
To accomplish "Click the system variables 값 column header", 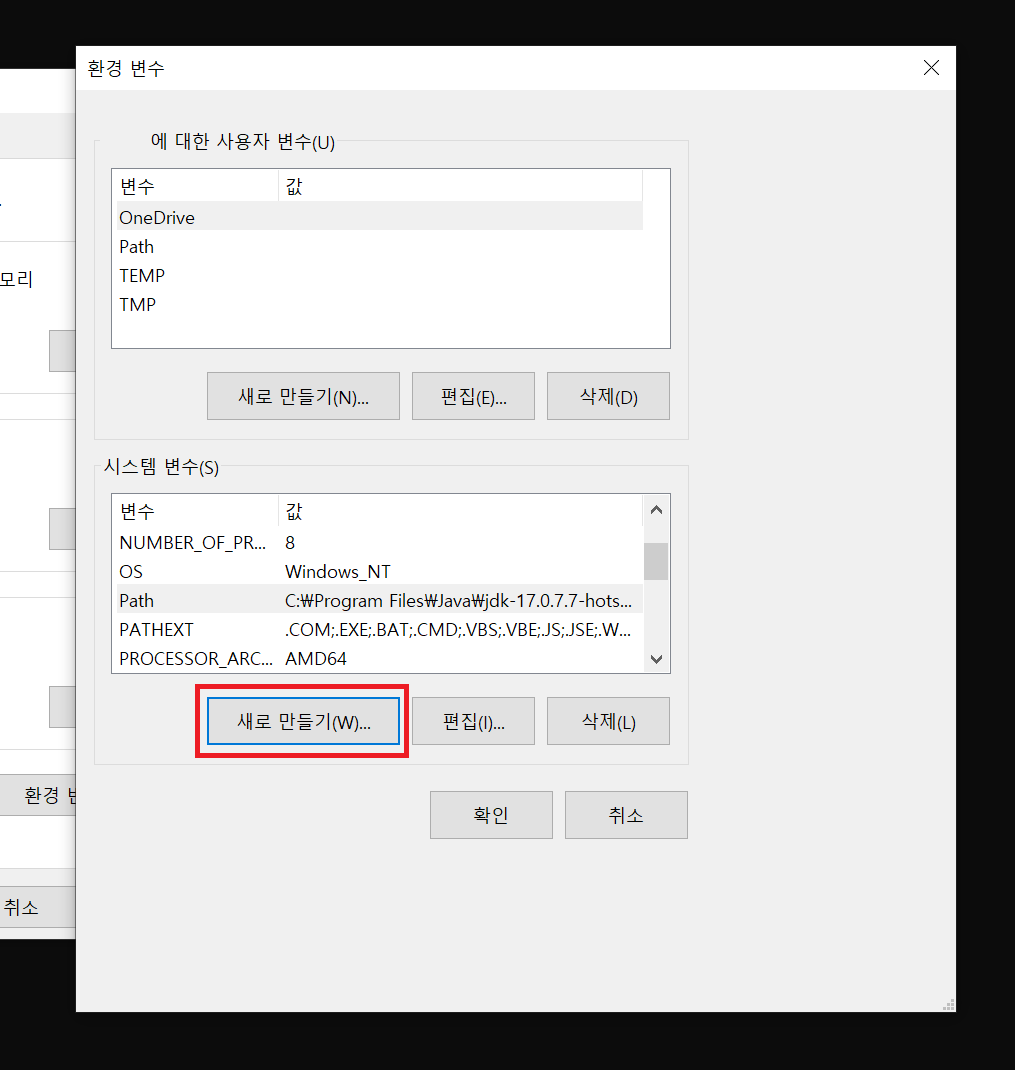I will coord(461,511).
